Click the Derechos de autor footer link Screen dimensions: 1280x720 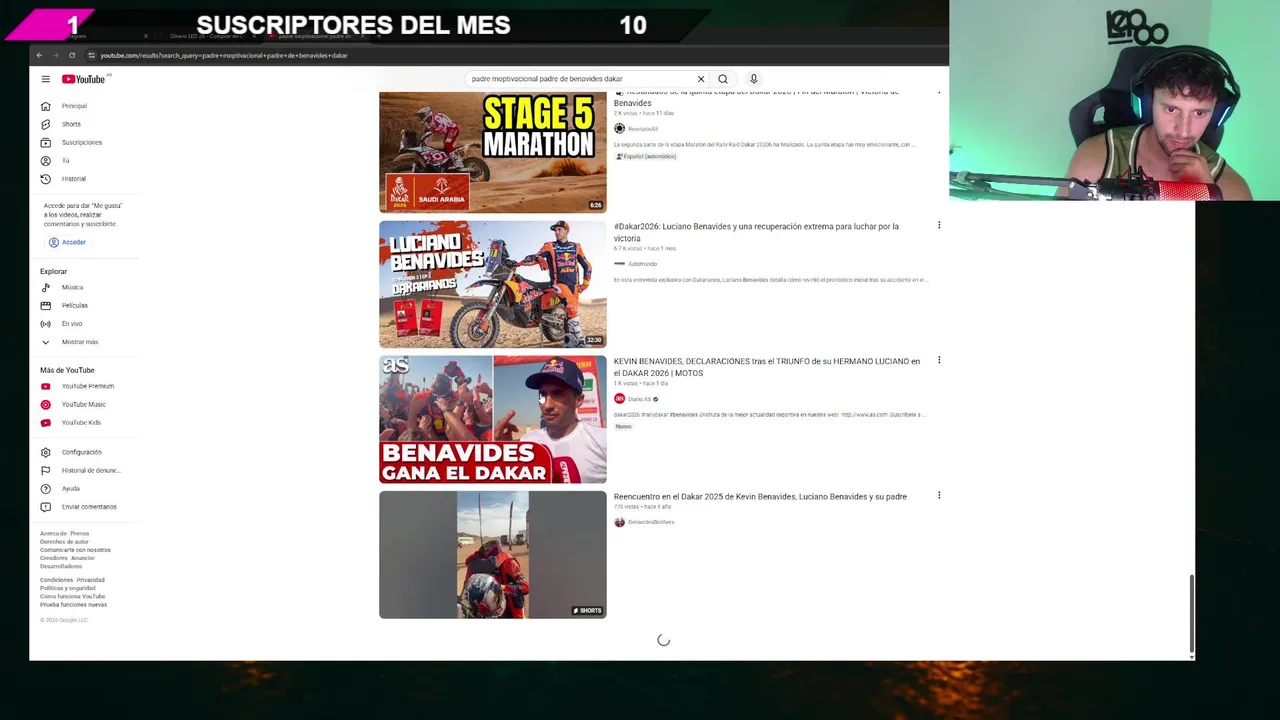(x=64, y=542)
